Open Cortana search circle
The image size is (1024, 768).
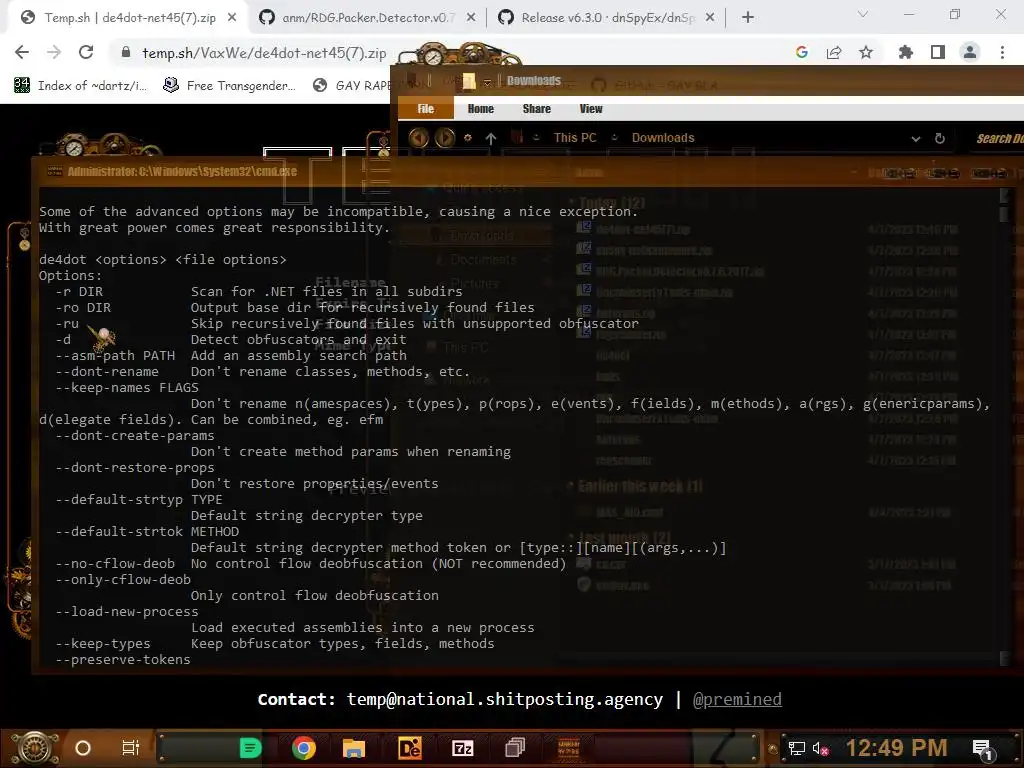coord(83,748)
